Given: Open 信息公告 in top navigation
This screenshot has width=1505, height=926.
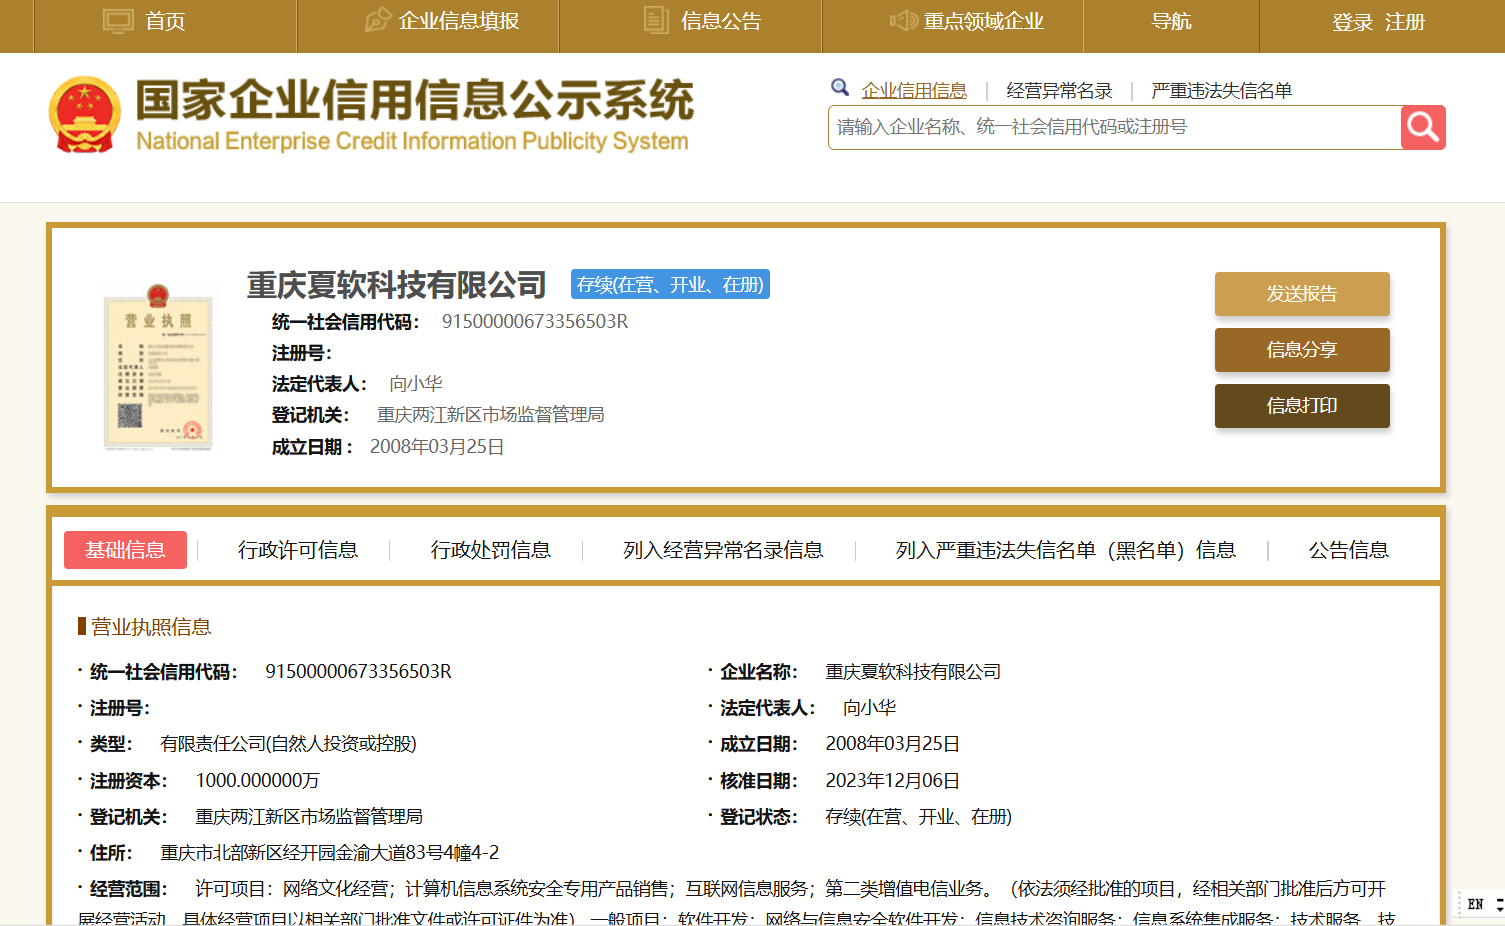Looking at the screenshot, I should pos(721,21).
